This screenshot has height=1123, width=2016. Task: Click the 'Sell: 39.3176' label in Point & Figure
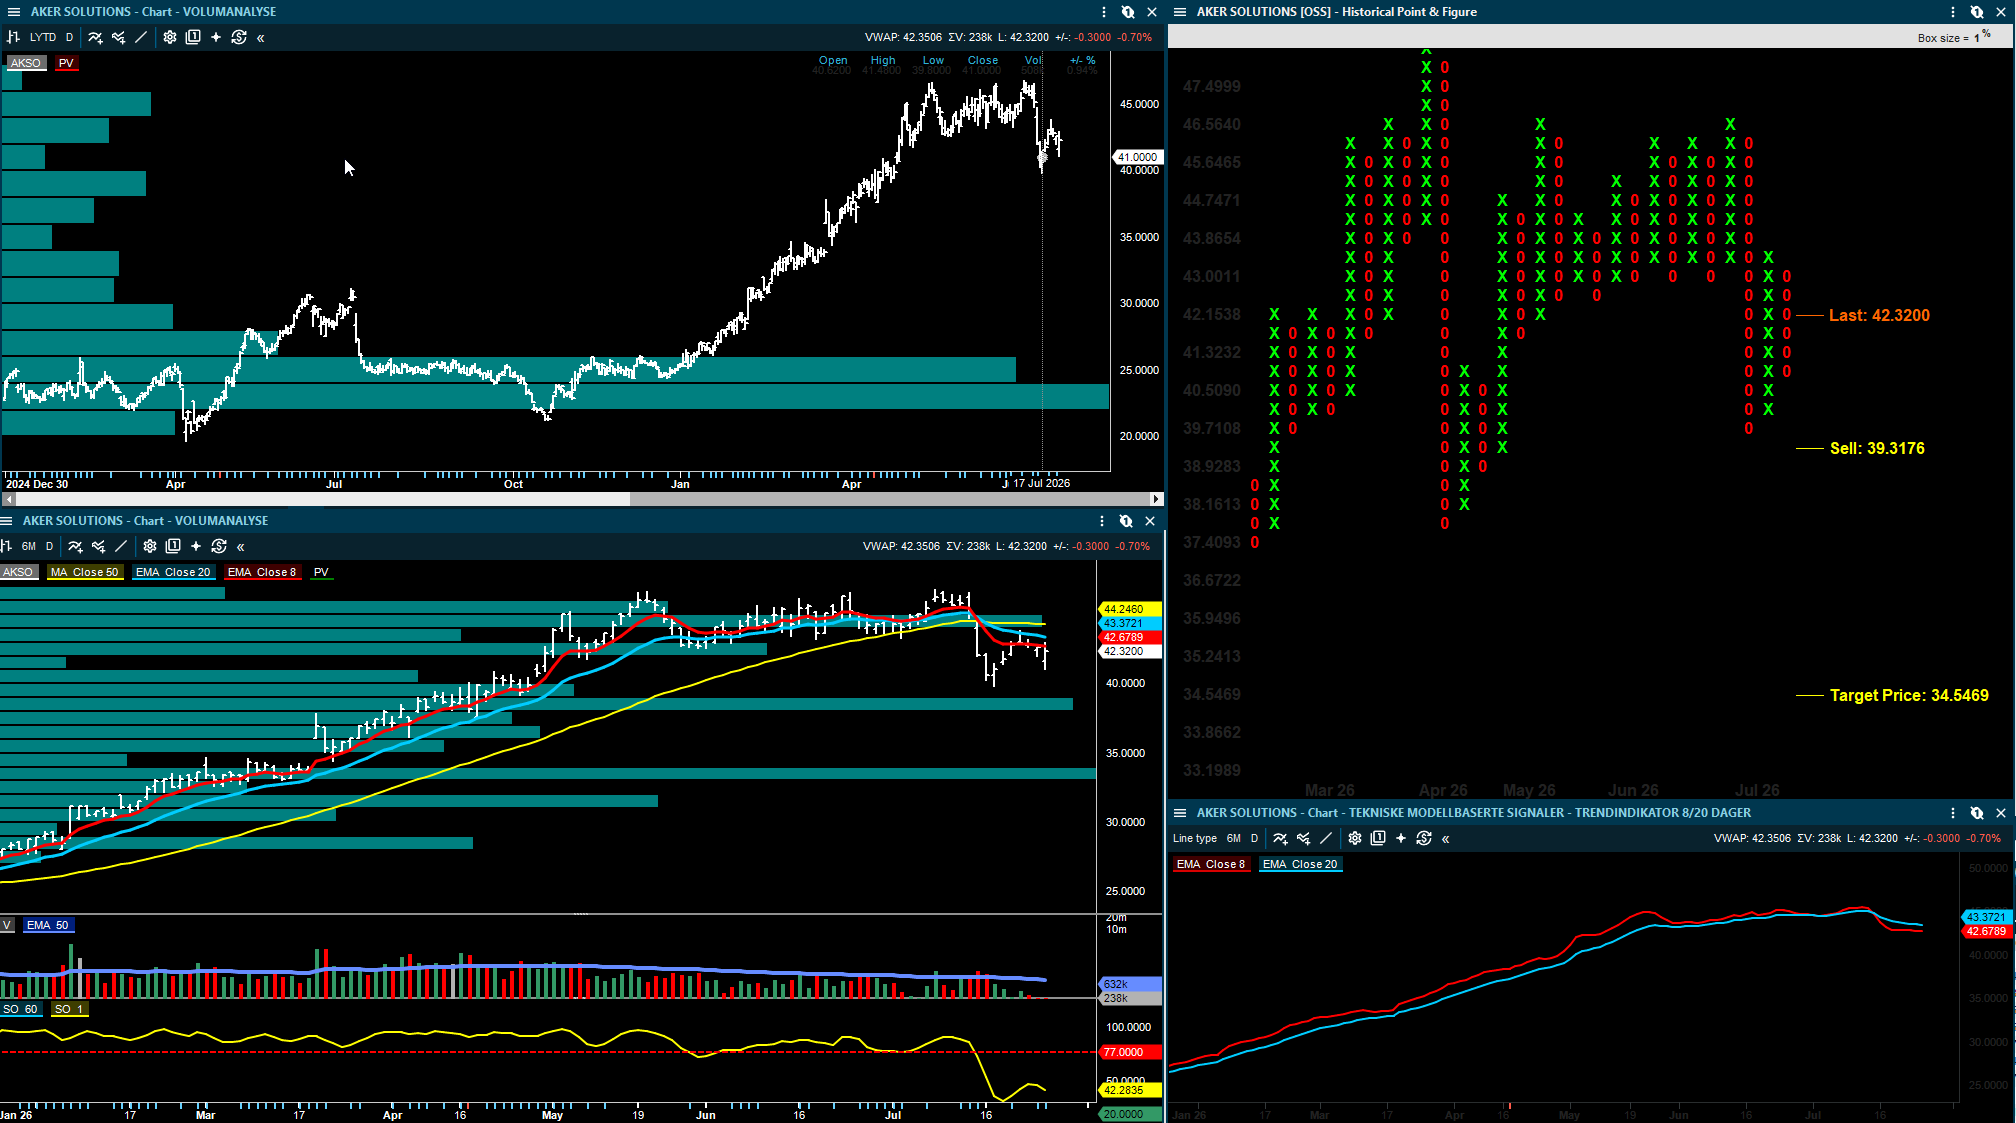(1877, 448)
